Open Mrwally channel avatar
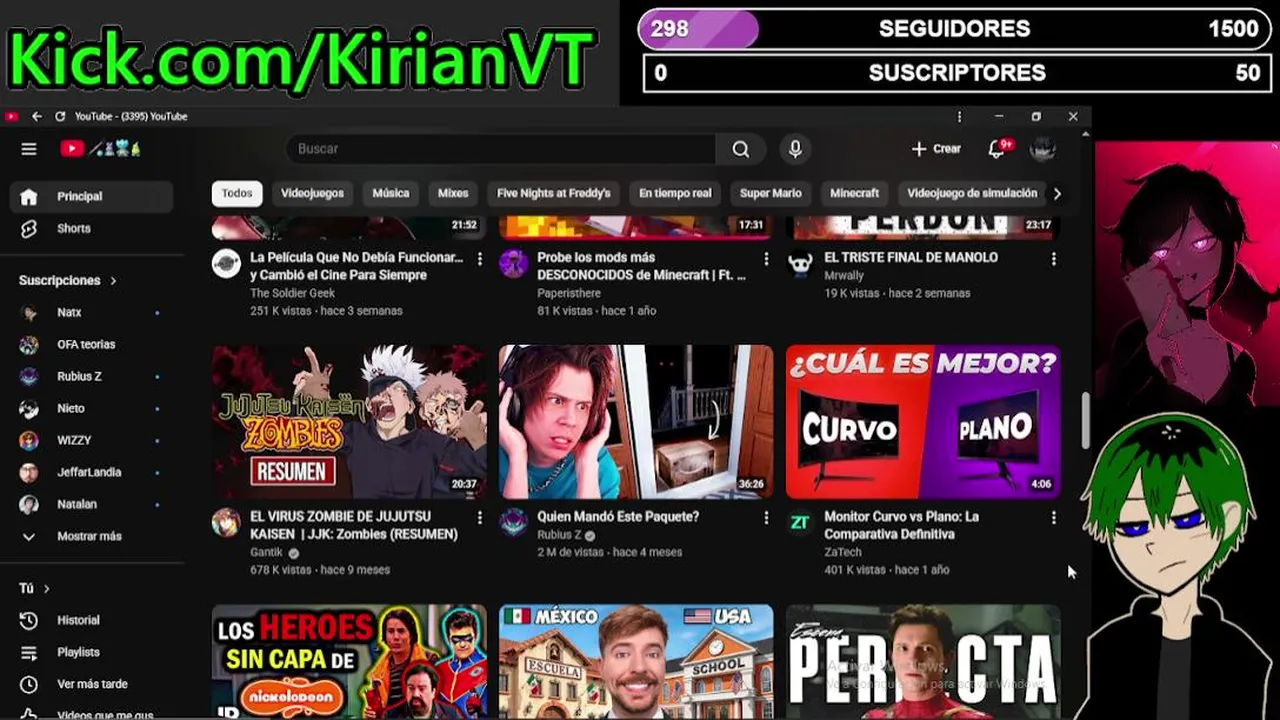 tap(800, 263)
